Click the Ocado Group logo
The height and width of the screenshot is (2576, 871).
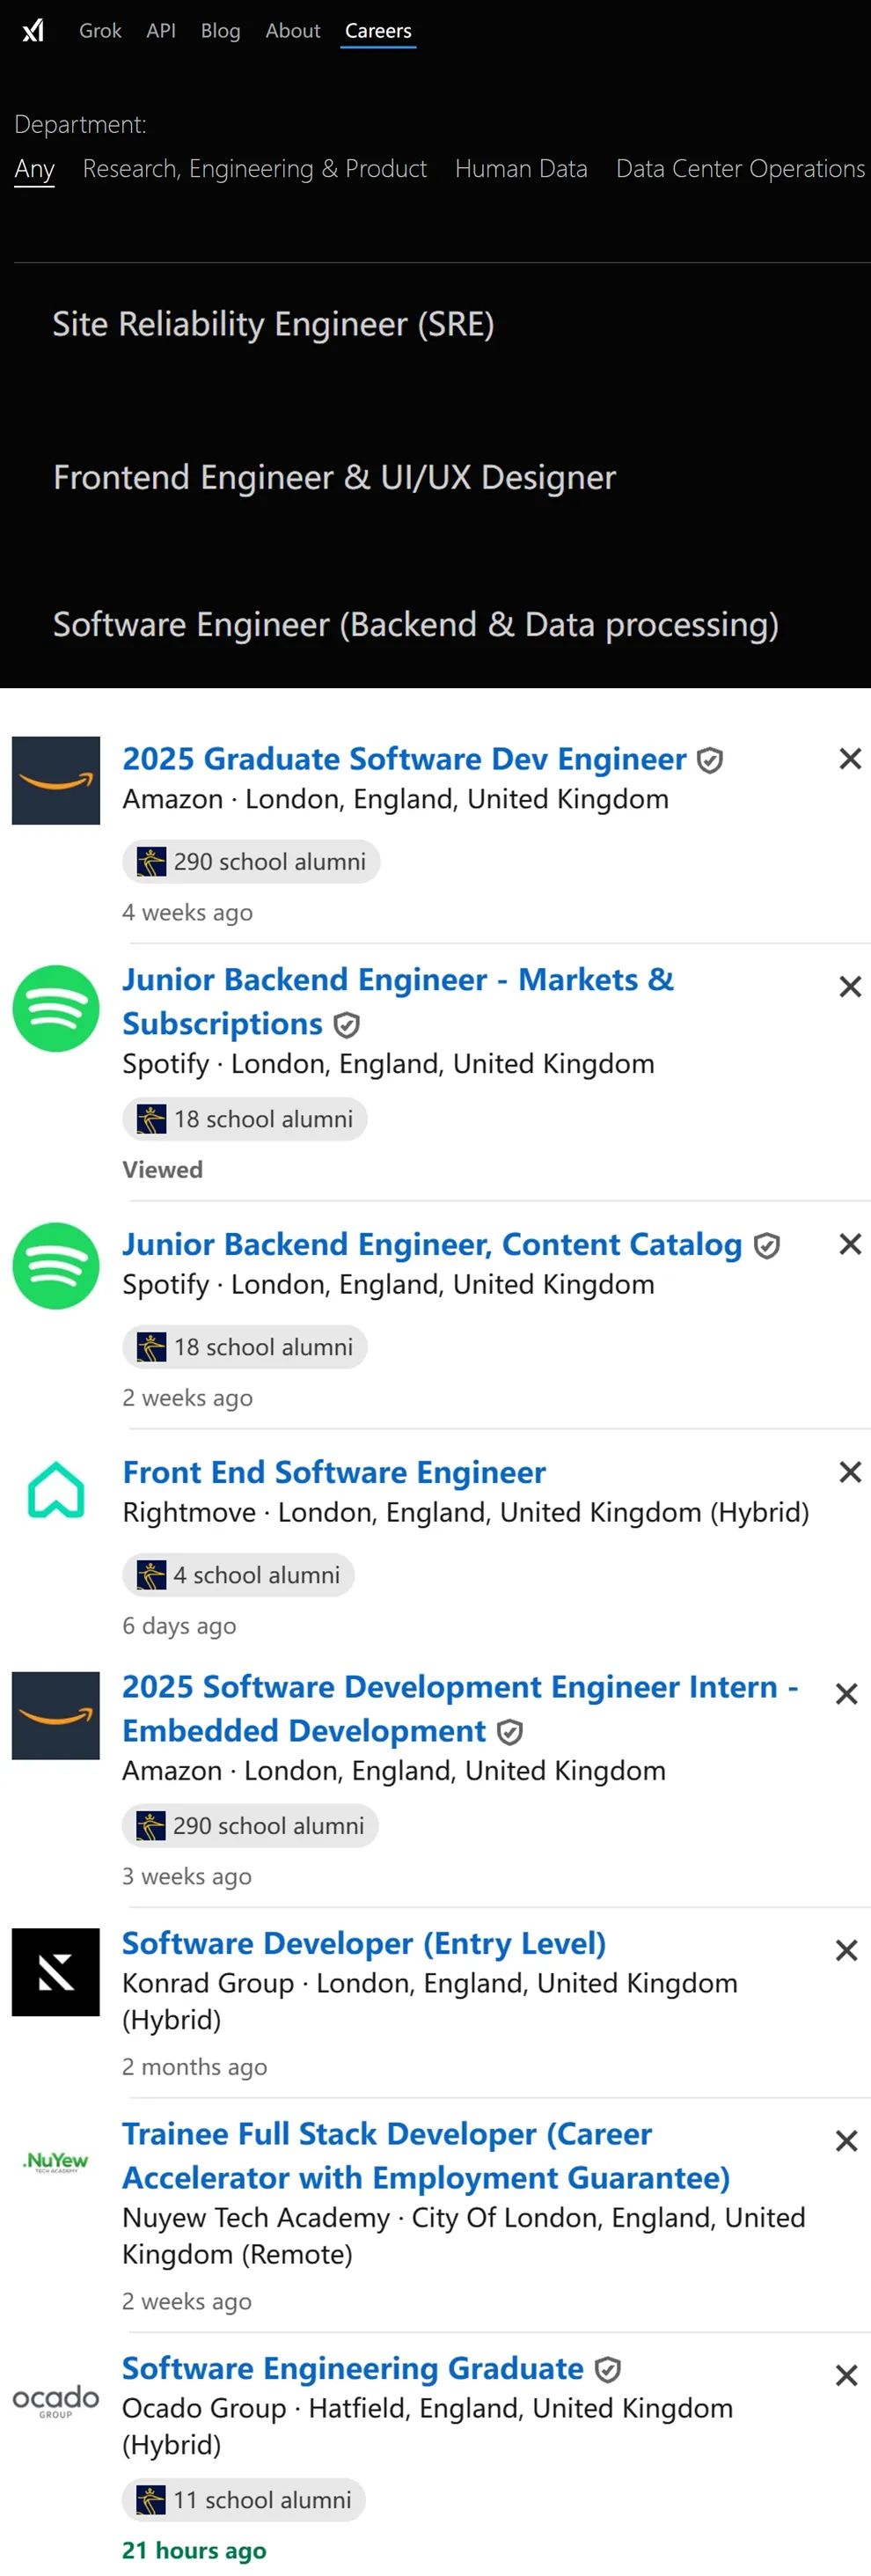[x=56, y=2400]
